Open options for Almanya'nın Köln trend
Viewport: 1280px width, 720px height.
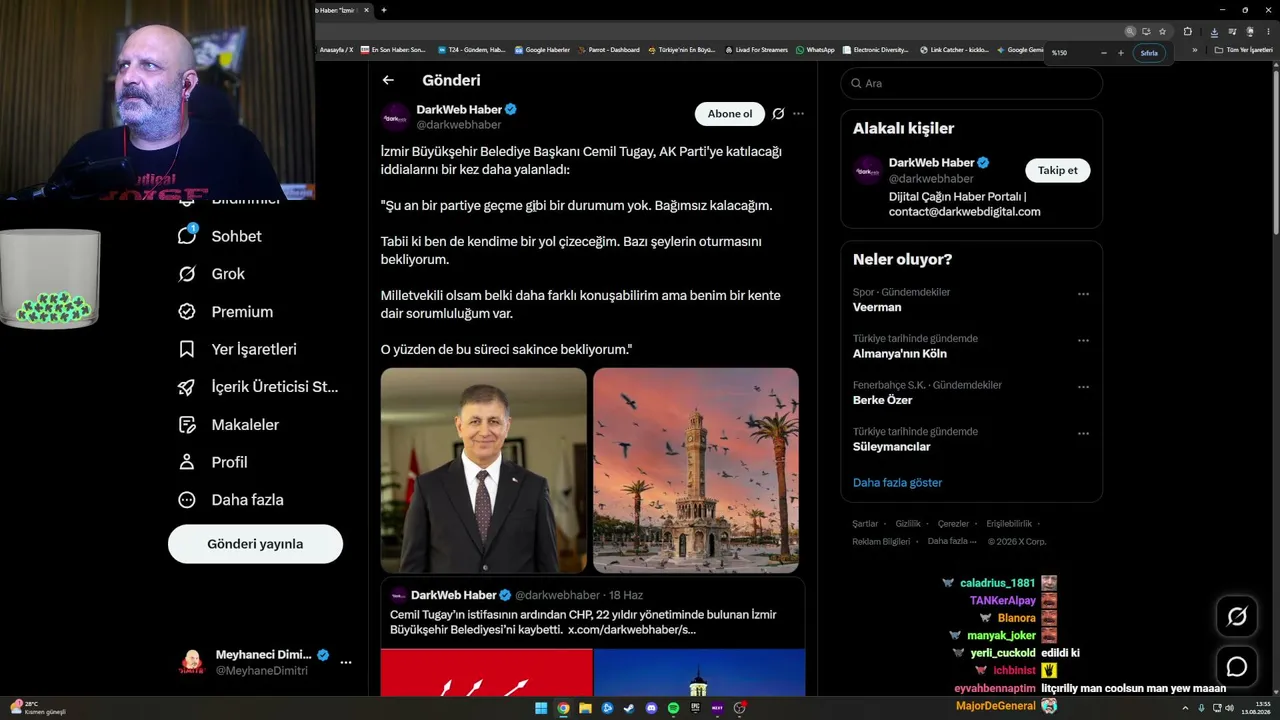pos(1083,340)
